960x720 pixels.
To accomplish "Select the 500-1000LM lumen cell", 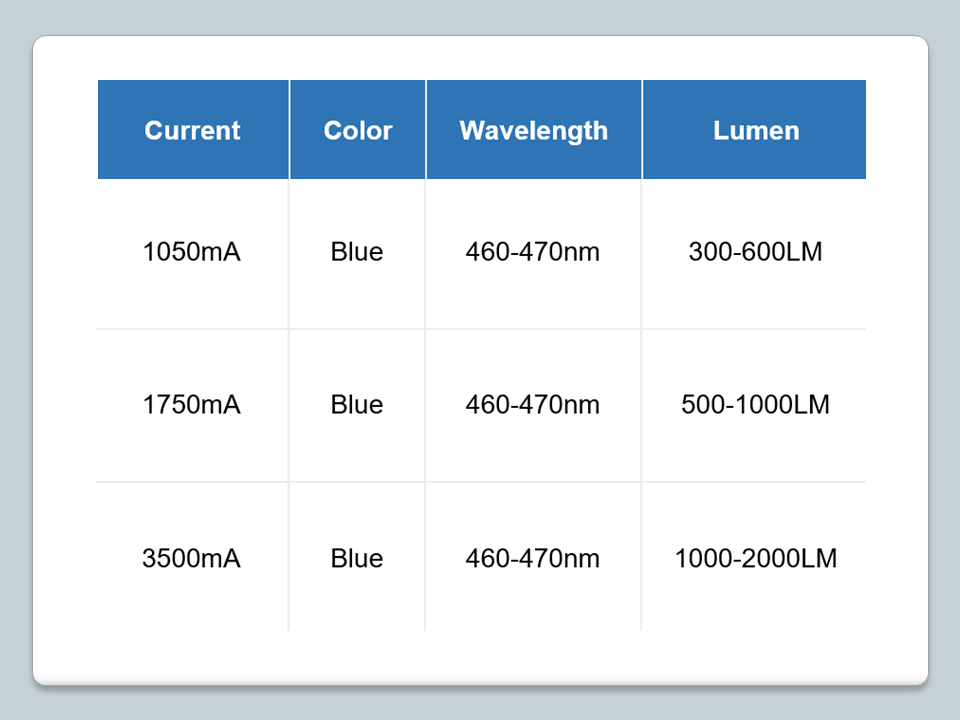I will point(756,405).
